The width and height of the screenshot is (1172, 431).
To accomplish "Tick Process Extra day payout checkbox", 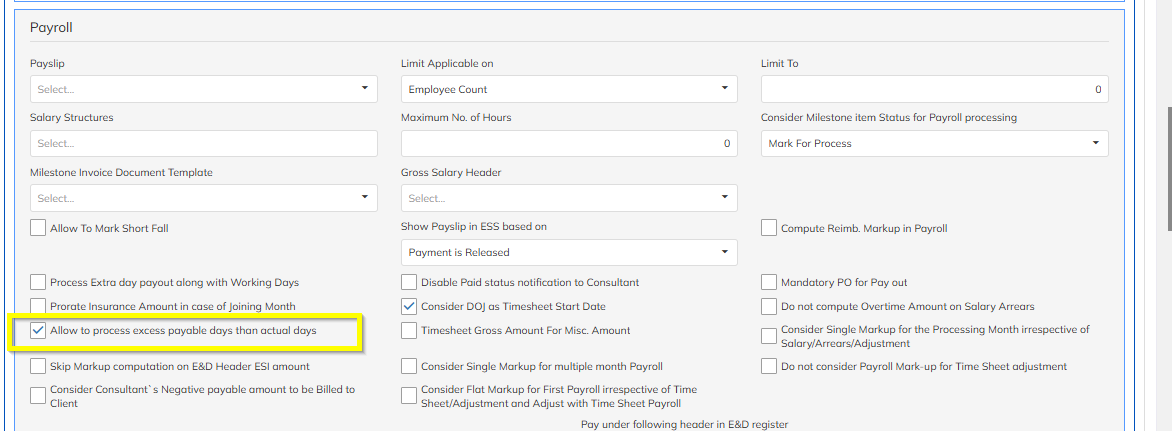I will tap(38, 282).
